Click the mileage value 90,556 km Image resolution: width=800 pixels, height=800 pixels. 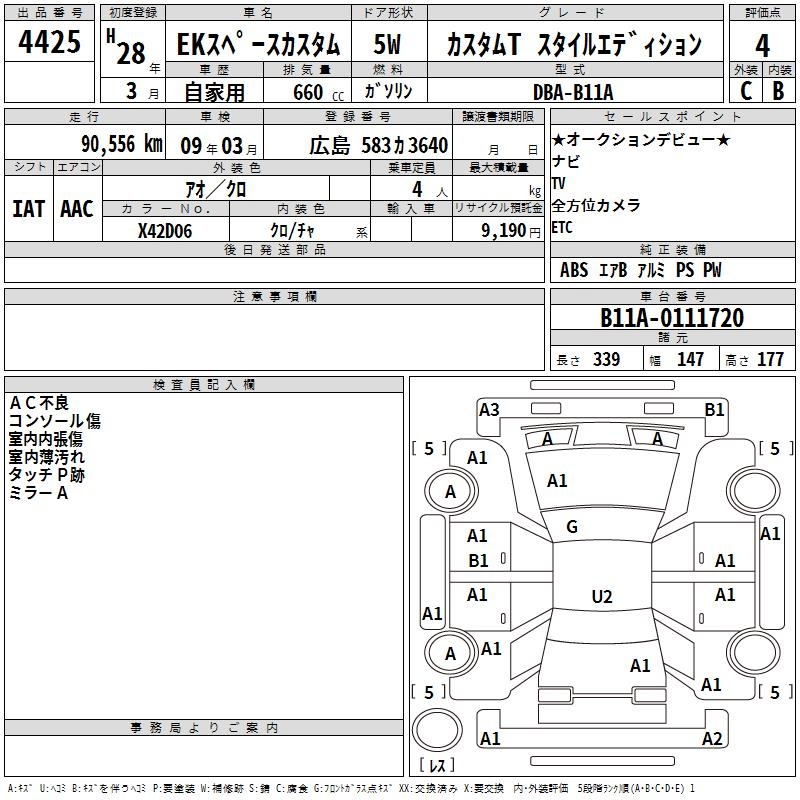point(120,144)
